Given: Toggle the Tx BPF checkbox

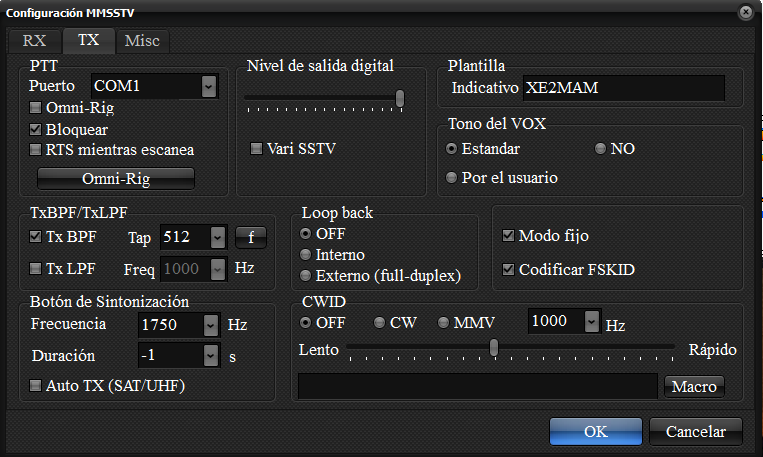Looking at the screenshot, I should pos(35,237).
